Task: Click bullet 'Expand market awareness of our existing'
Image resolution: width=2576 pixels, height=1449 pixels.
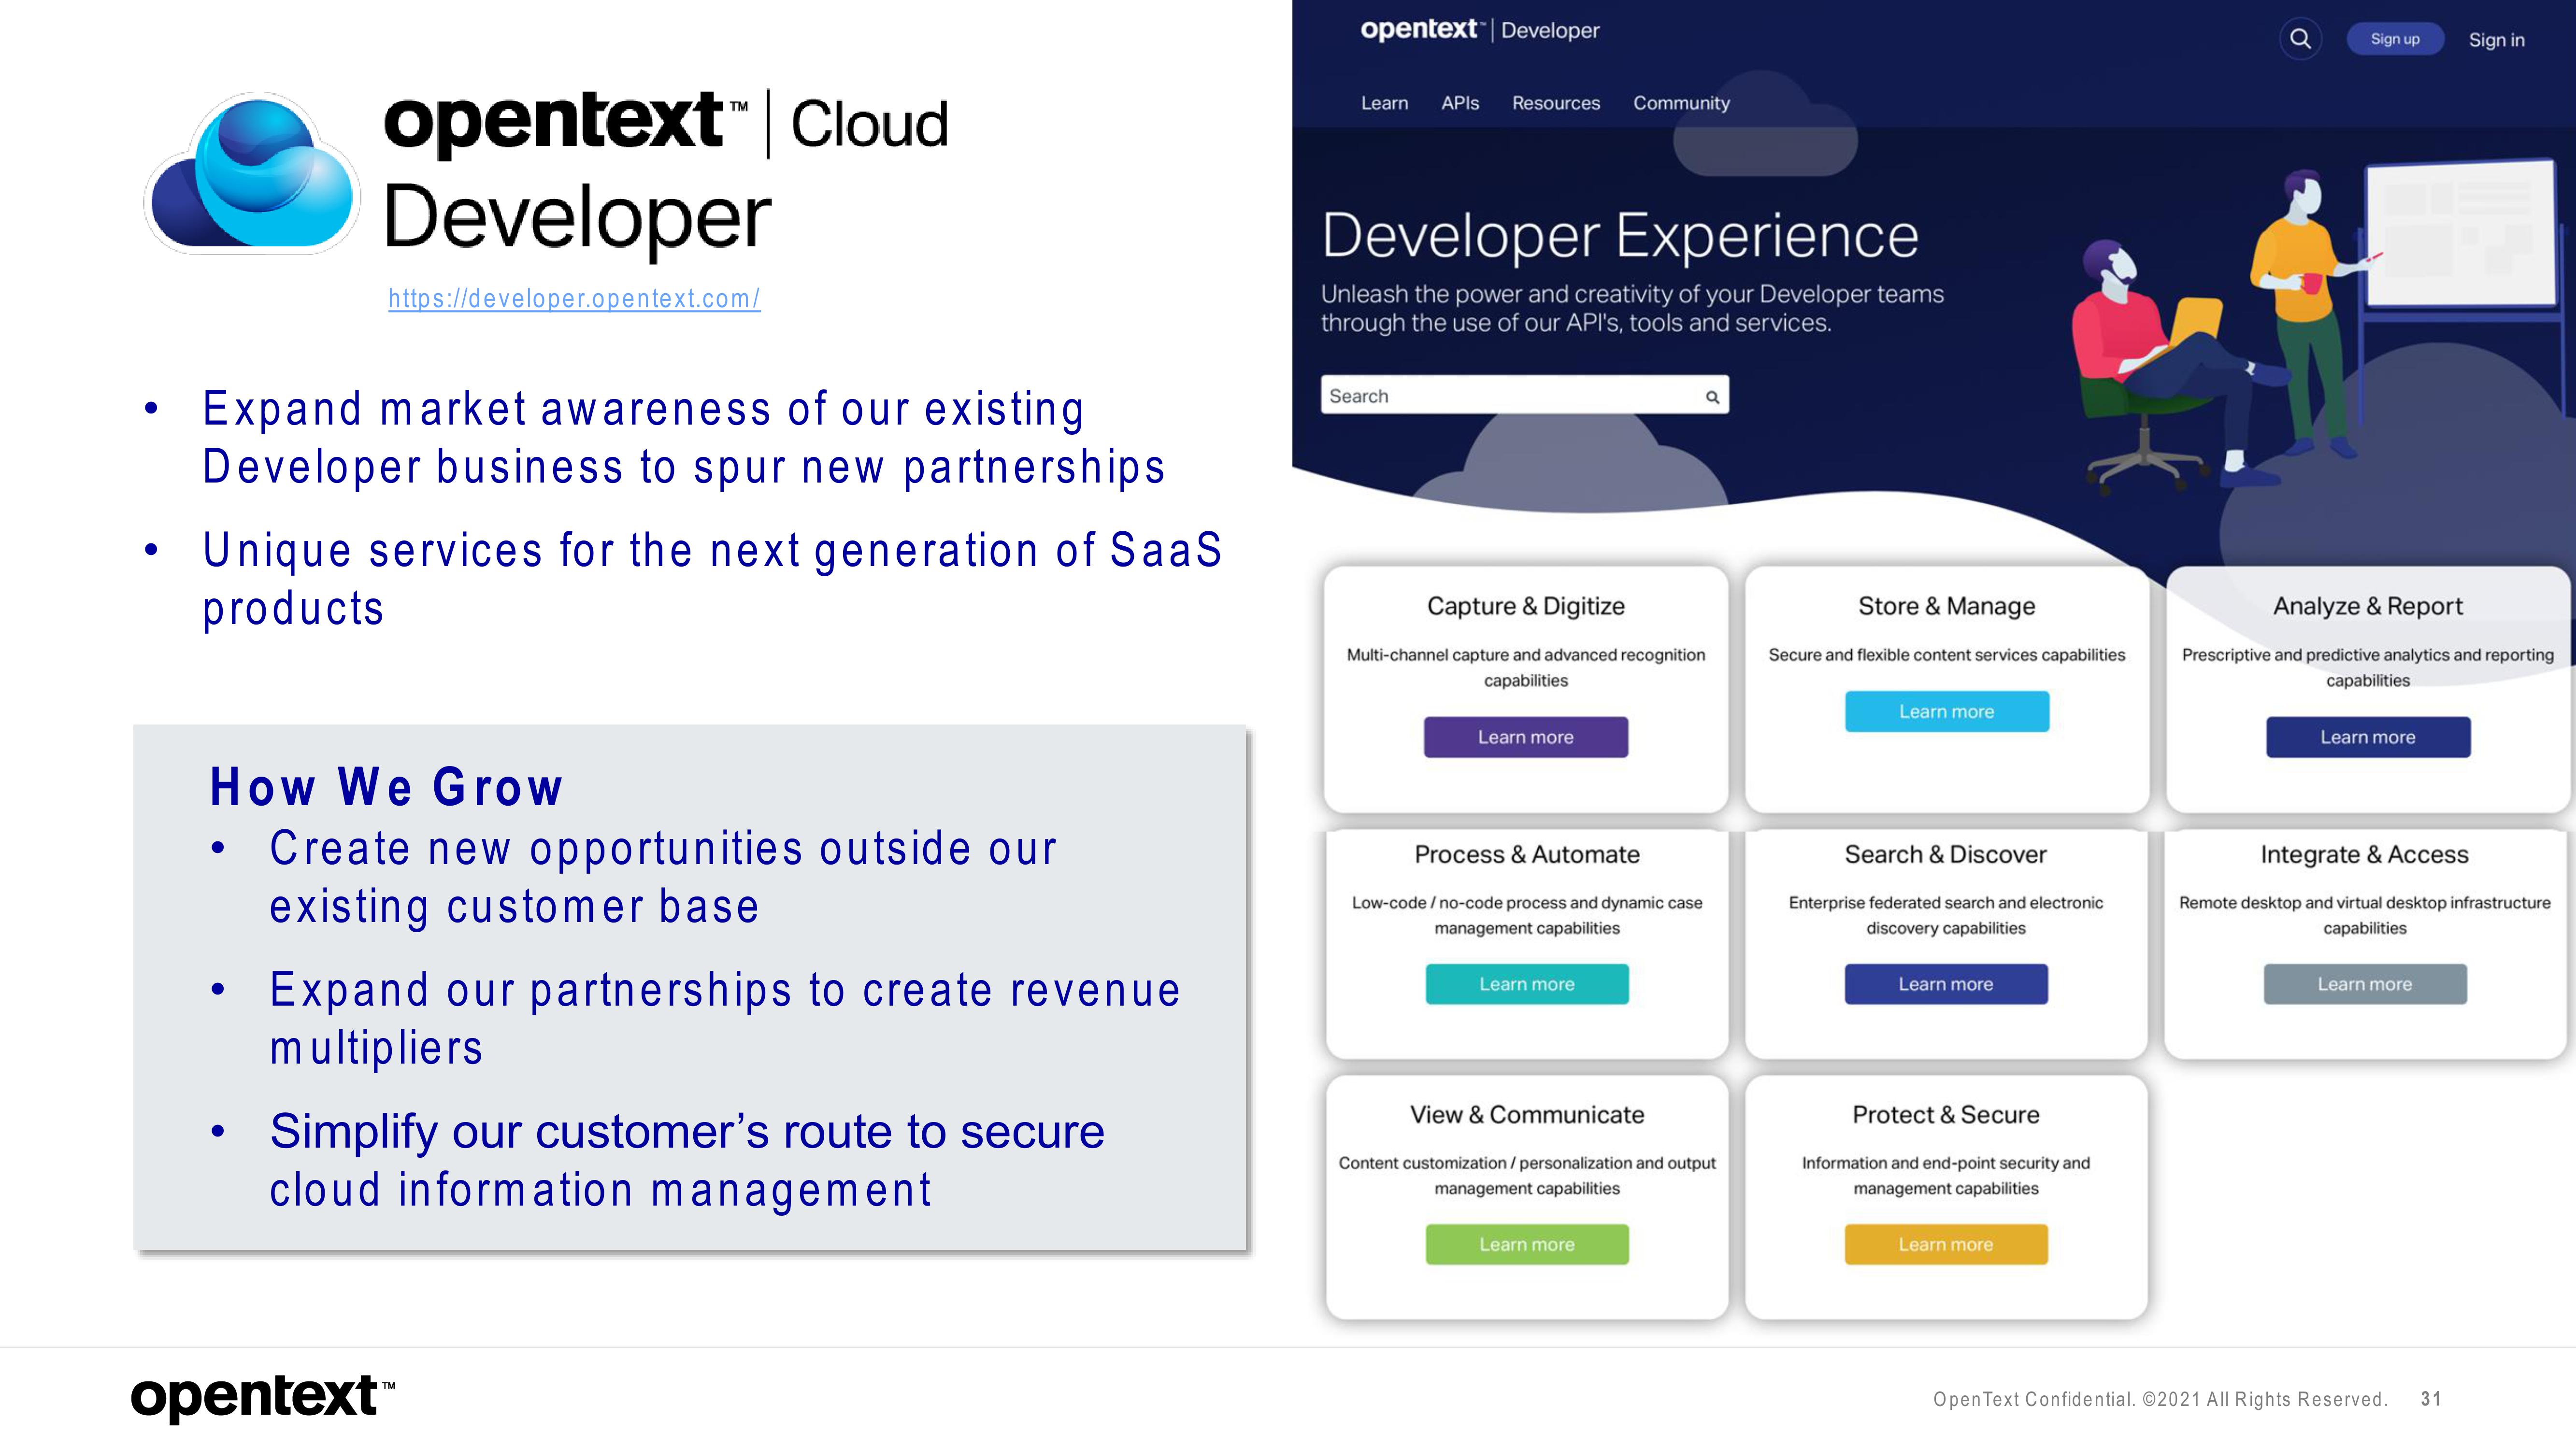Action: click(x=684, y=438)
